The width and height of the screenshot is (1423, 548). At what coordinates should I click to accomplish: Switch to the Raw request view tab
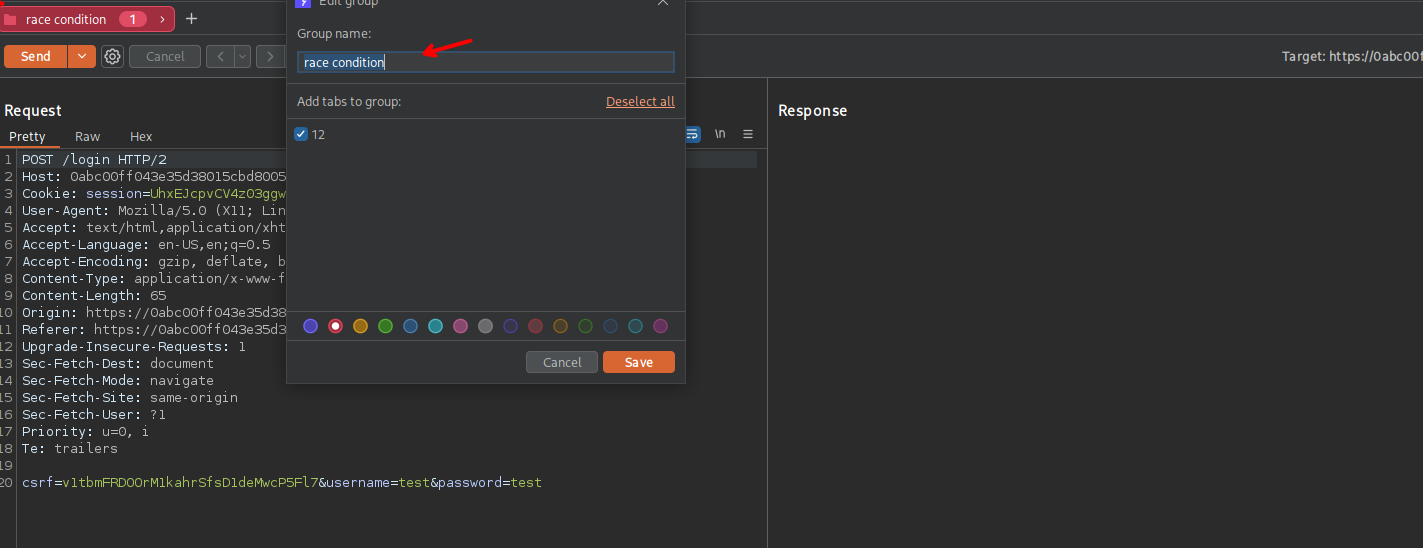tap(88, 137)
